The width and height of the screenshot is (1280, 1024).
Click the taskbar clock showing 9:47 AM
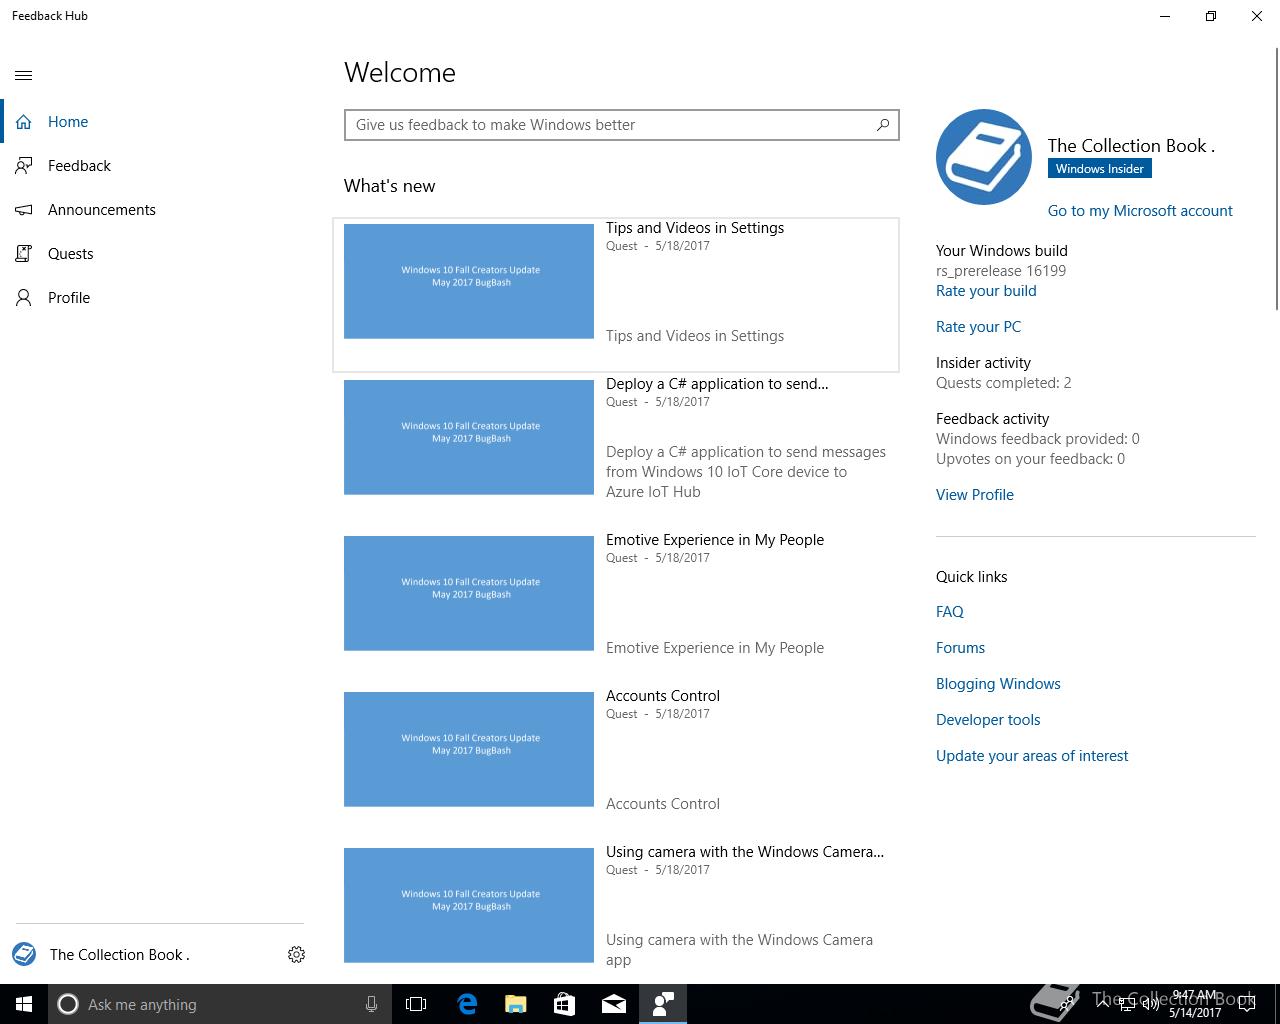coord(1195,1004)
